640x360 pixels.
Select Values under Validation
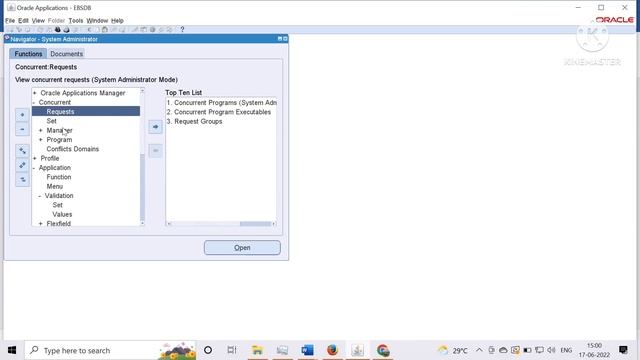click(62, 214)
